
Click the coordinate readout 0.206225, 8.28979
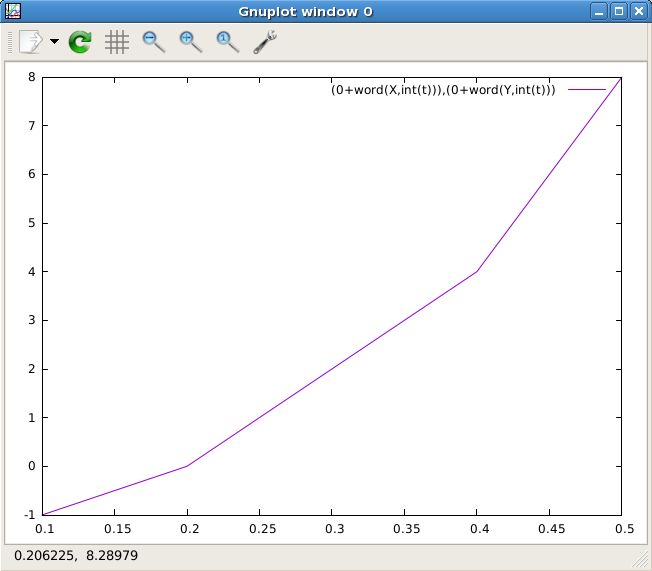[x=76, y=555]
